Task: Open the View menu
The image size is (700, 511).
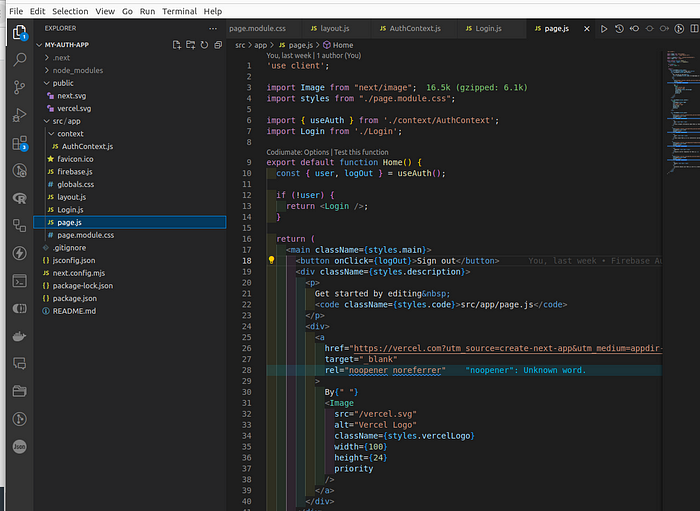Action: tap(105, 11)
